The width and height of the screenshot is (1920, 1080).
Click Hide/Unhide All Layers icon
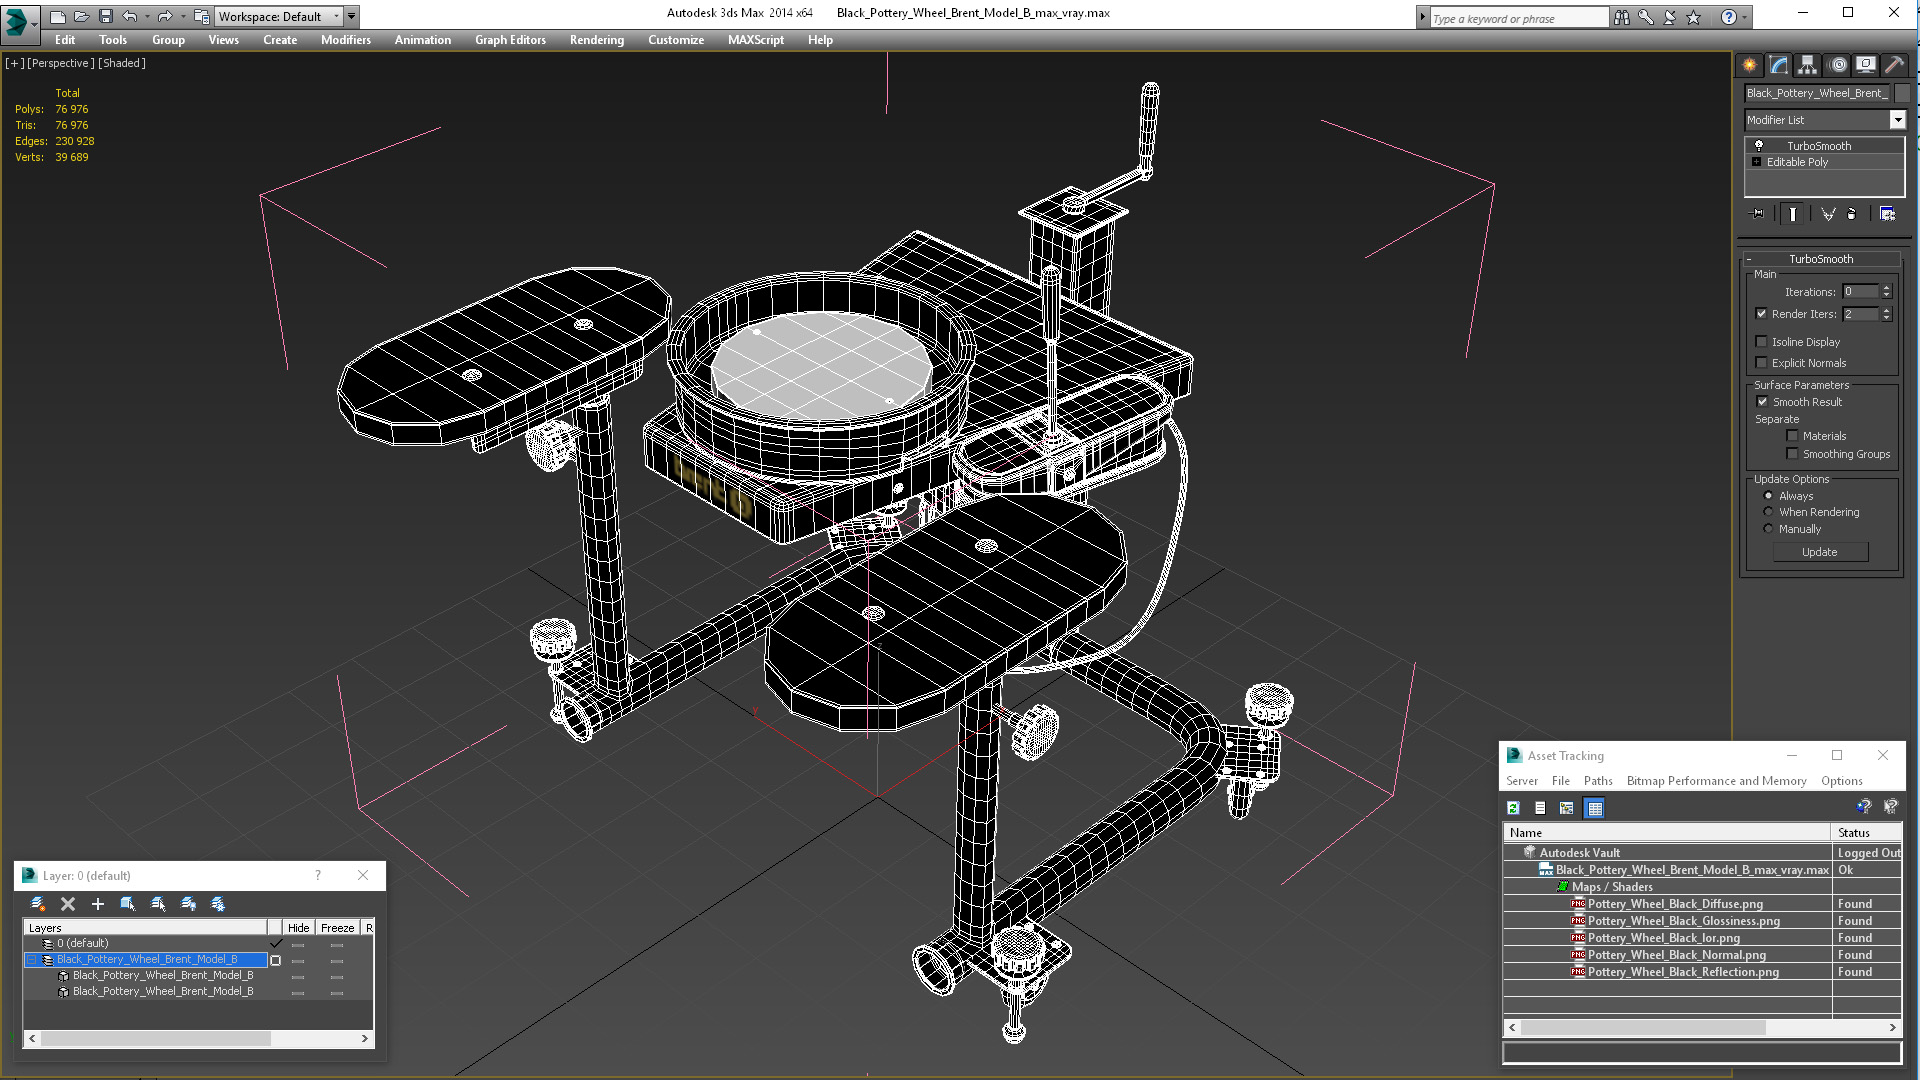(x=188, y=904)
